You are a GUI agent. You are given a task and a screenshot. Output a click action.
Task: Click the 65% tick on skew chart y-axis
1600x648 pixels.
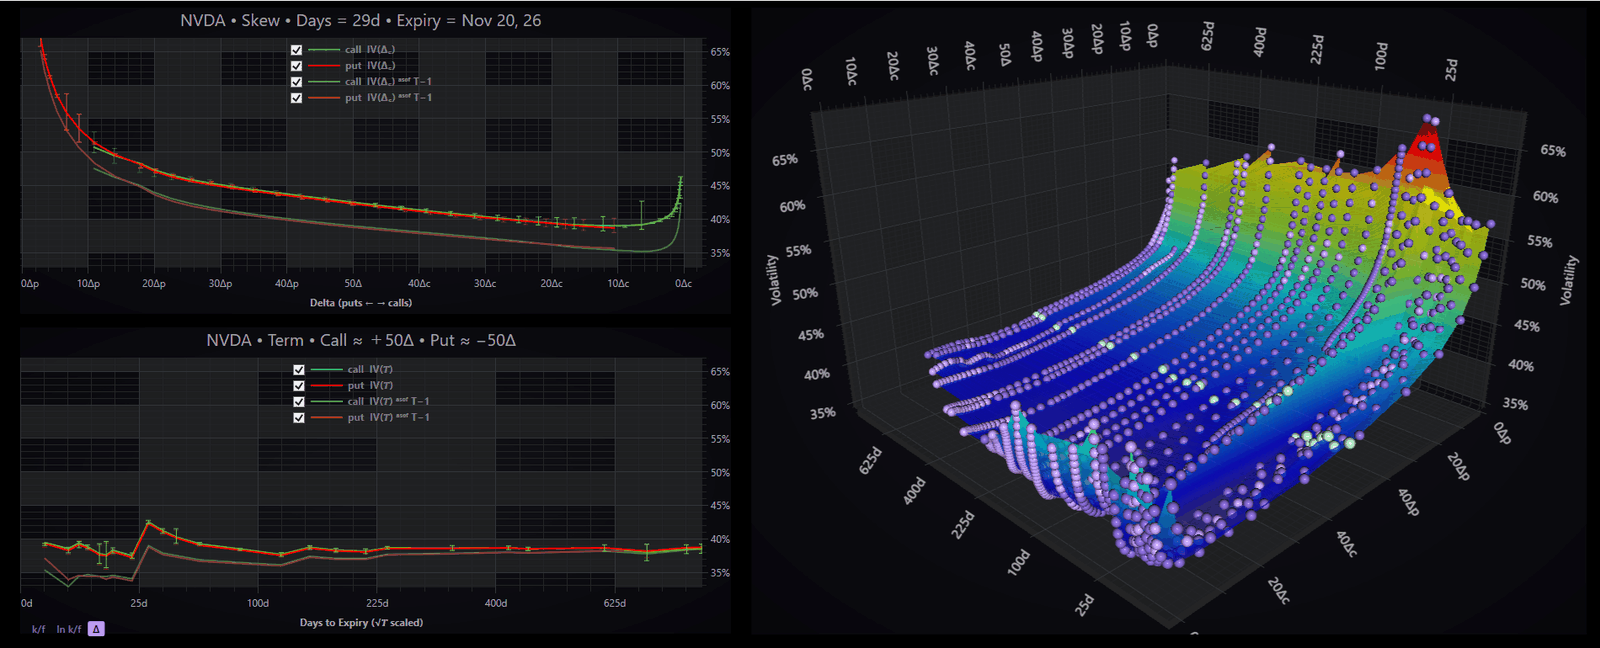pyautogui.click(x=720, y=52)
